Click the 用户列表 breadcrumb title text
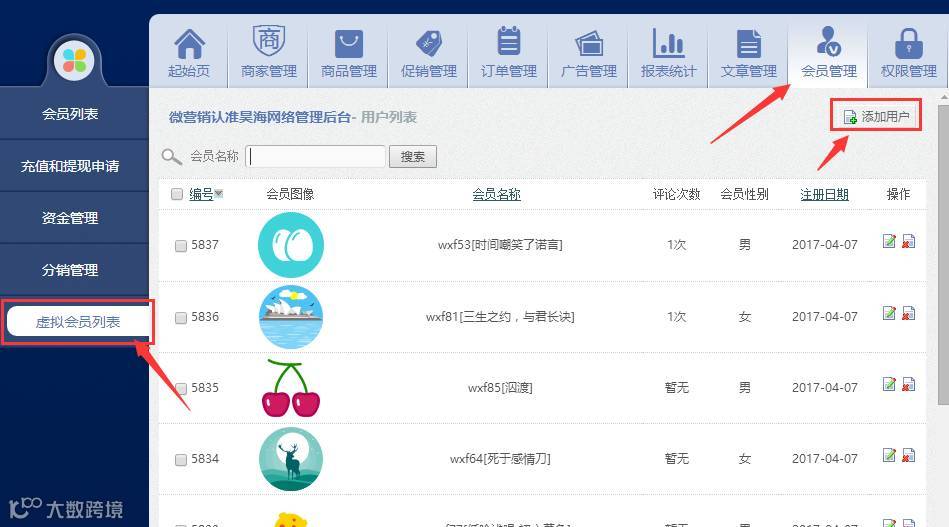 [389, 117]
